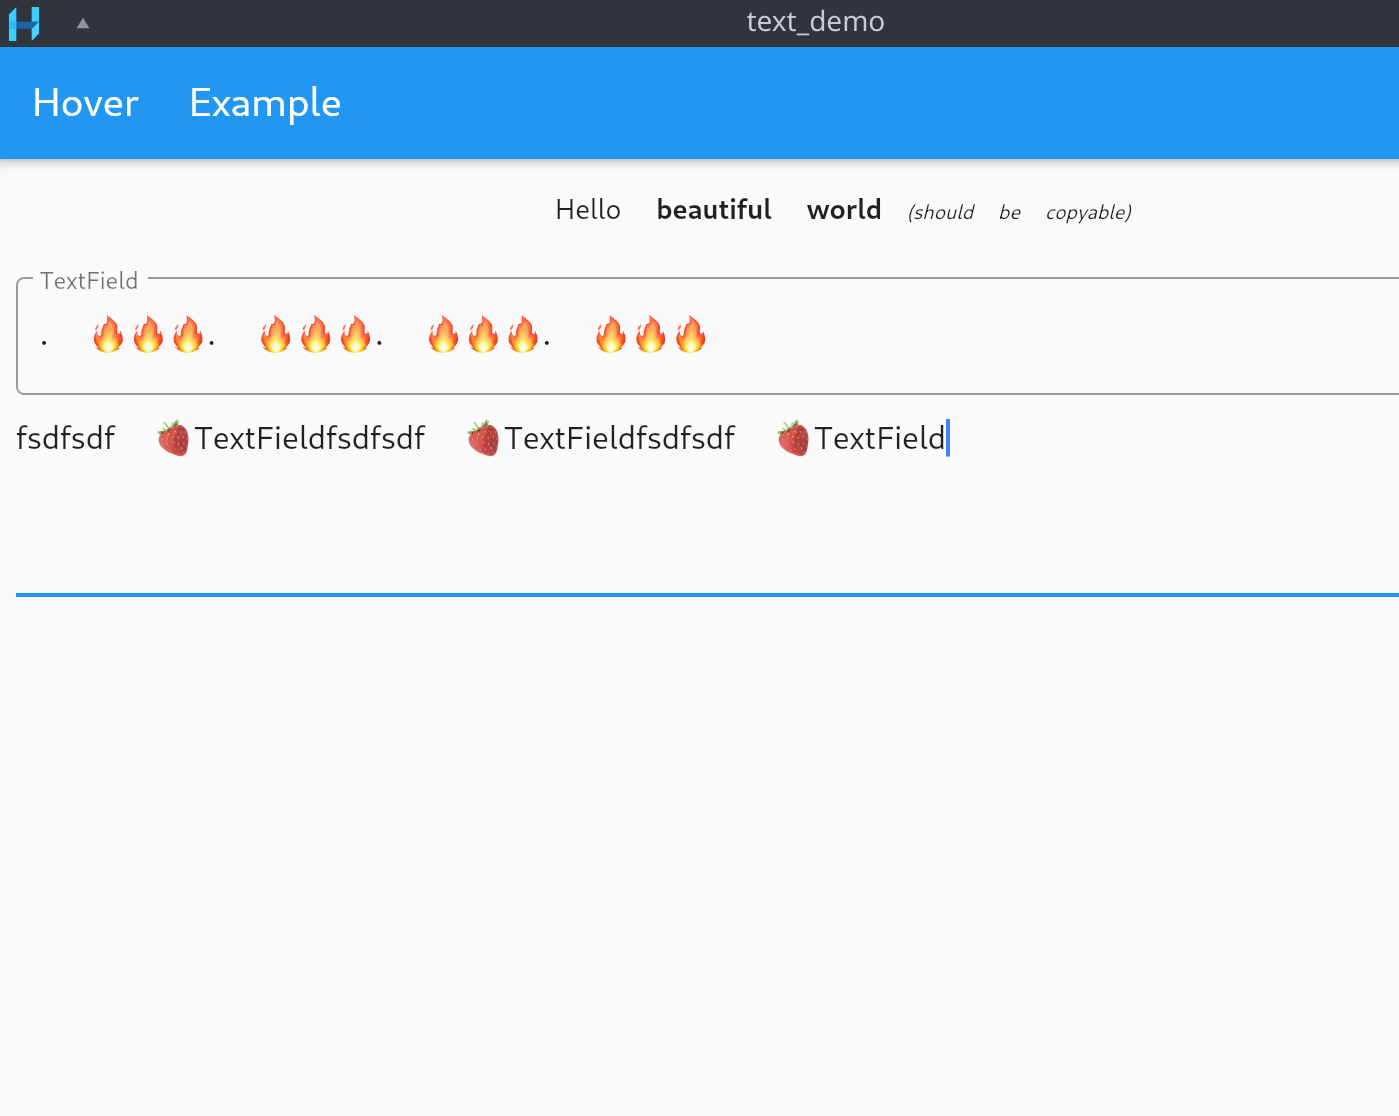This screenshot has height=1116, width=1399.
Task: Click the strawberry emoji before the second TextFieldfsdfsdf
Action: point(483,438)
